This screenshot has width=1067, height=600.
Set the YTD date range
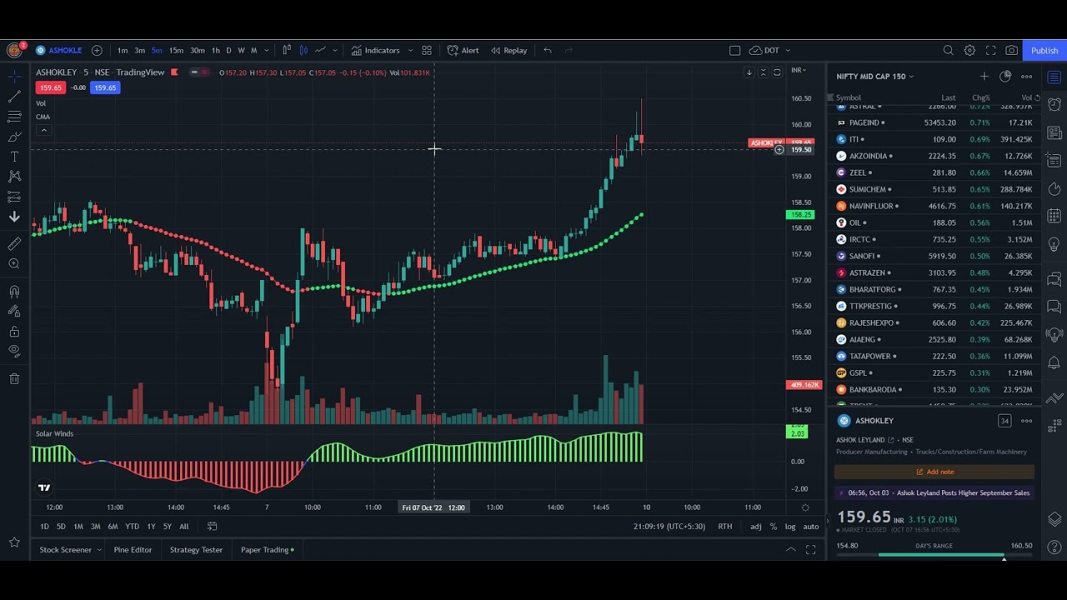click(x=132, y=527)
